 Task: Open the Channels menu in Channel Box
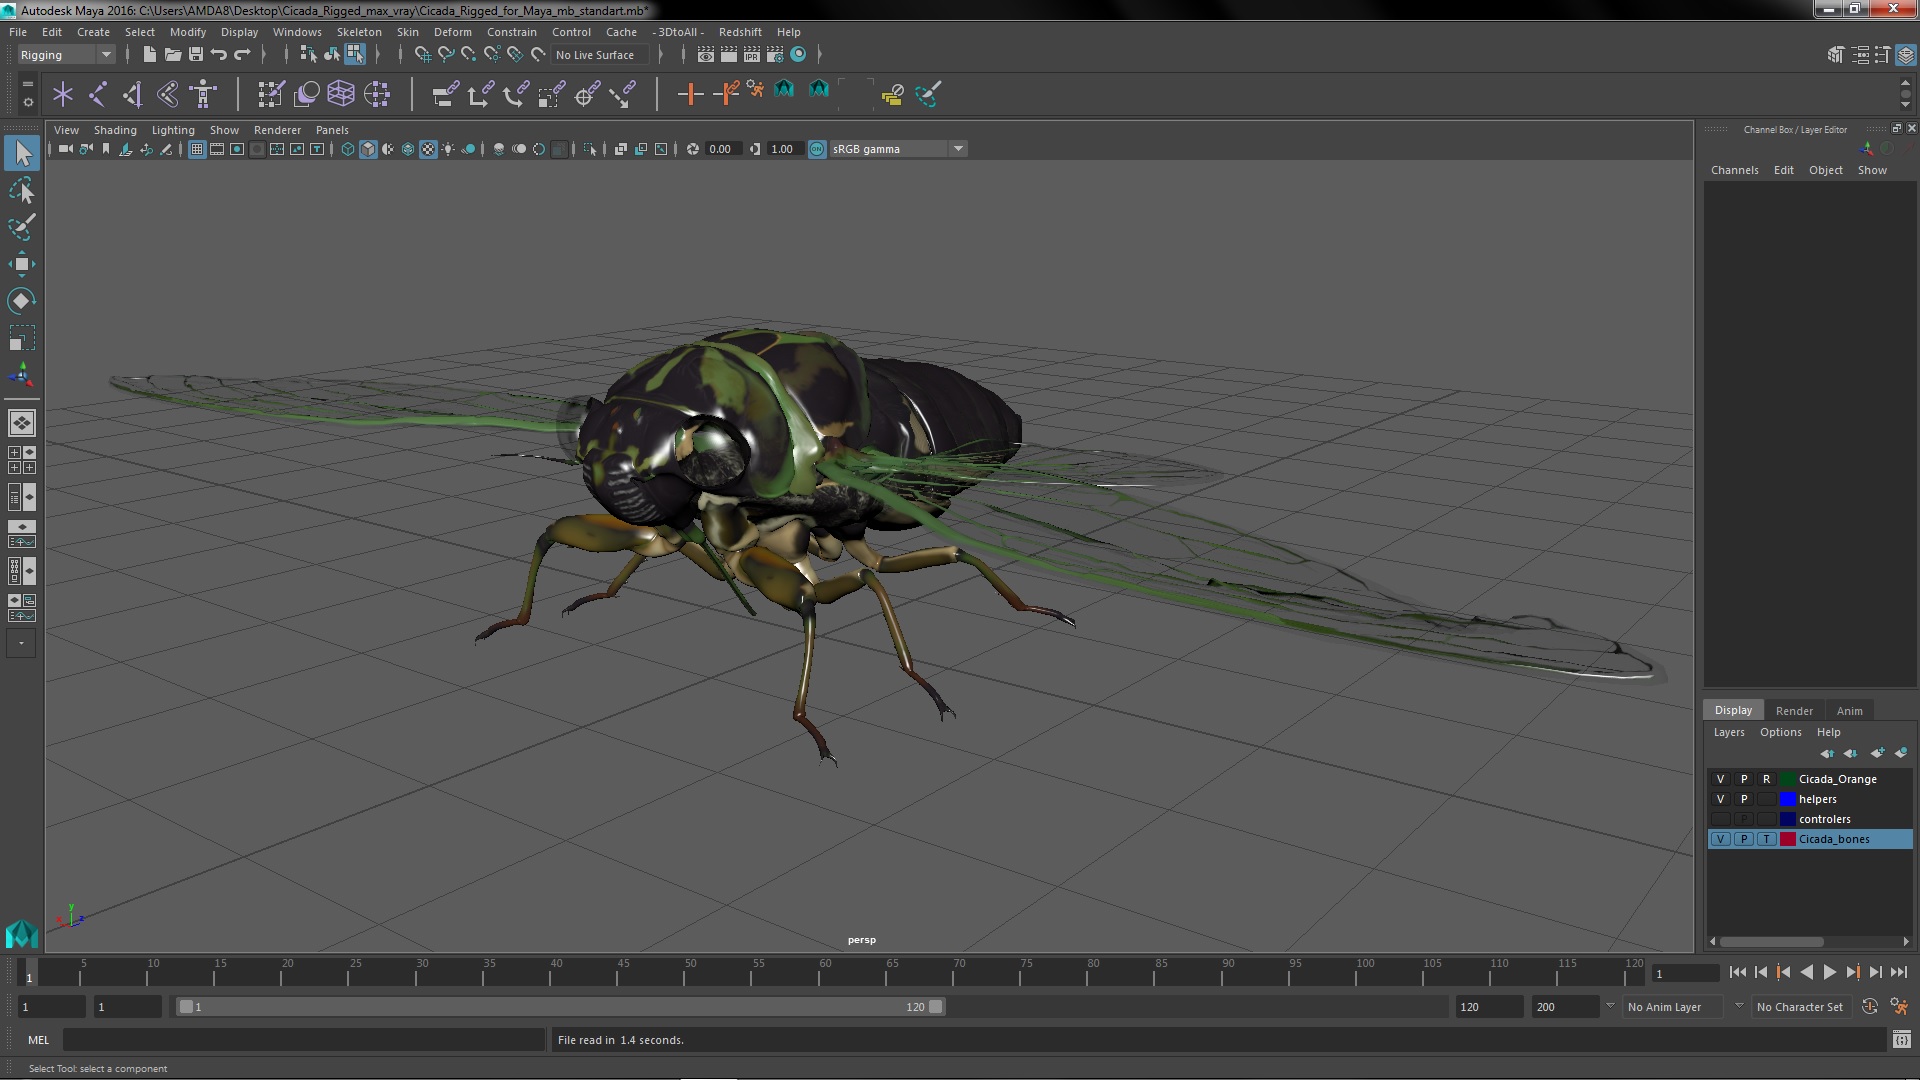(x=1734, y=170)
